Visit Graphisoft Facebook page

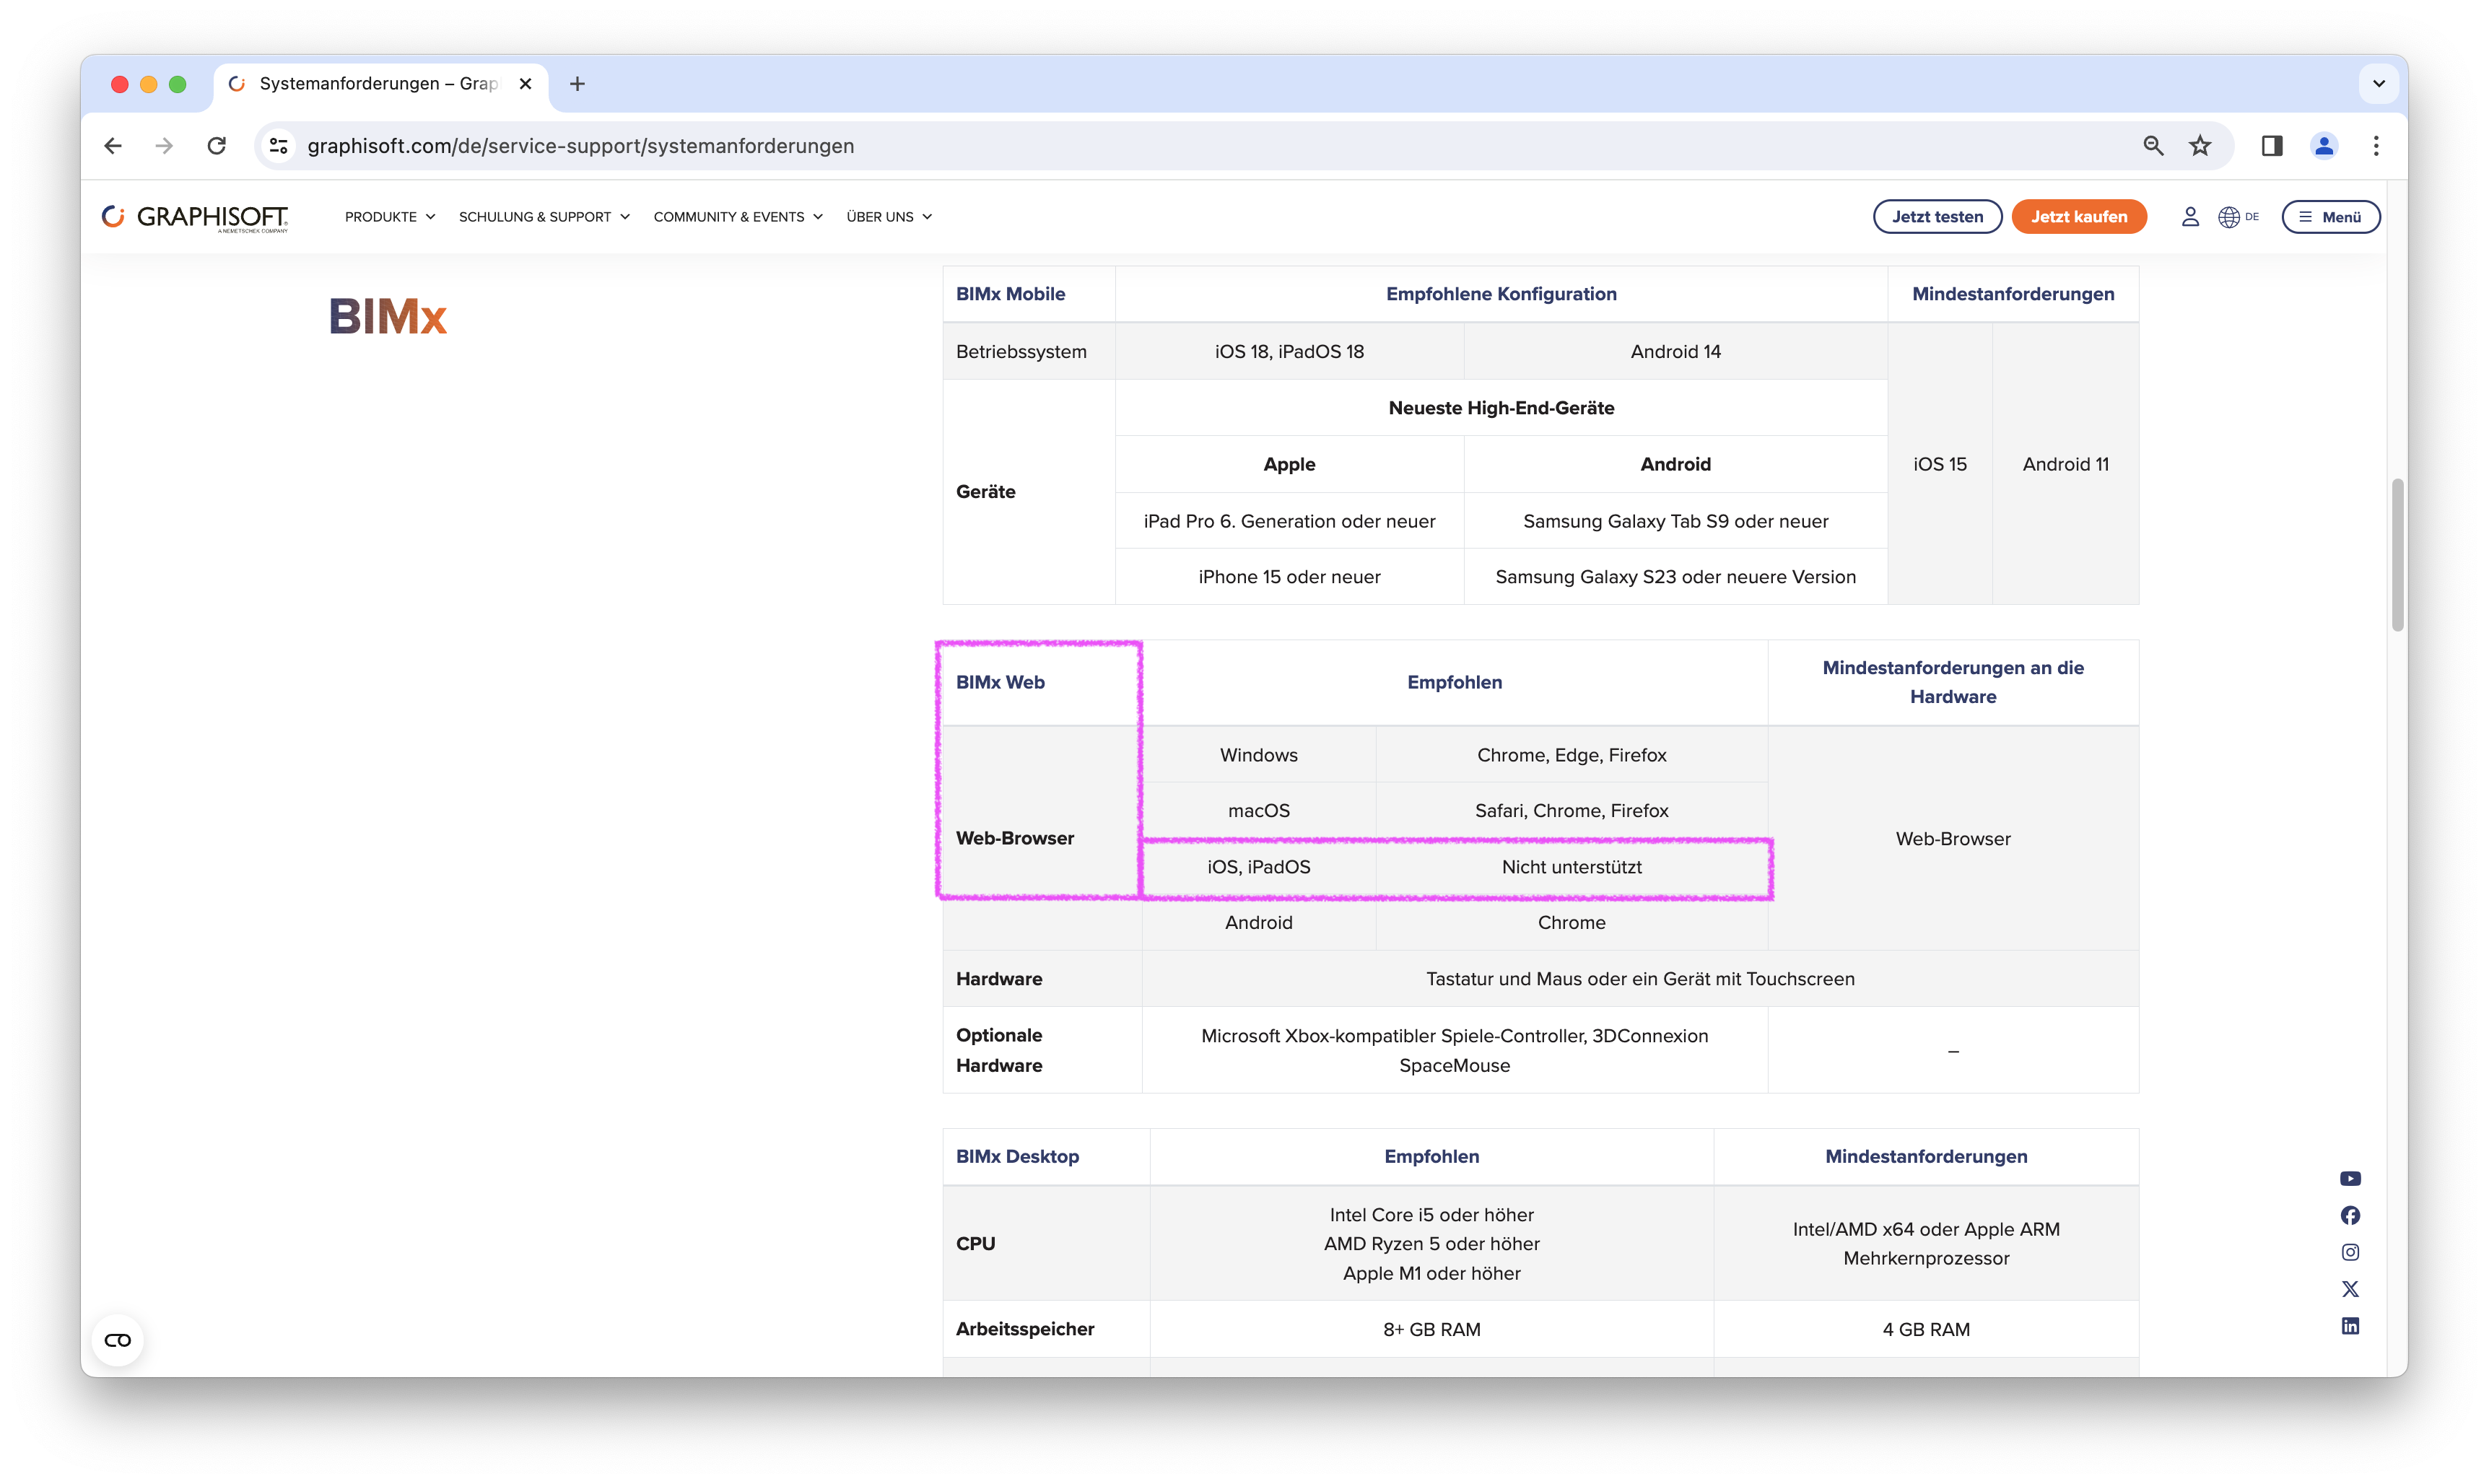pyautogui.click(x=2350, y=1215)
